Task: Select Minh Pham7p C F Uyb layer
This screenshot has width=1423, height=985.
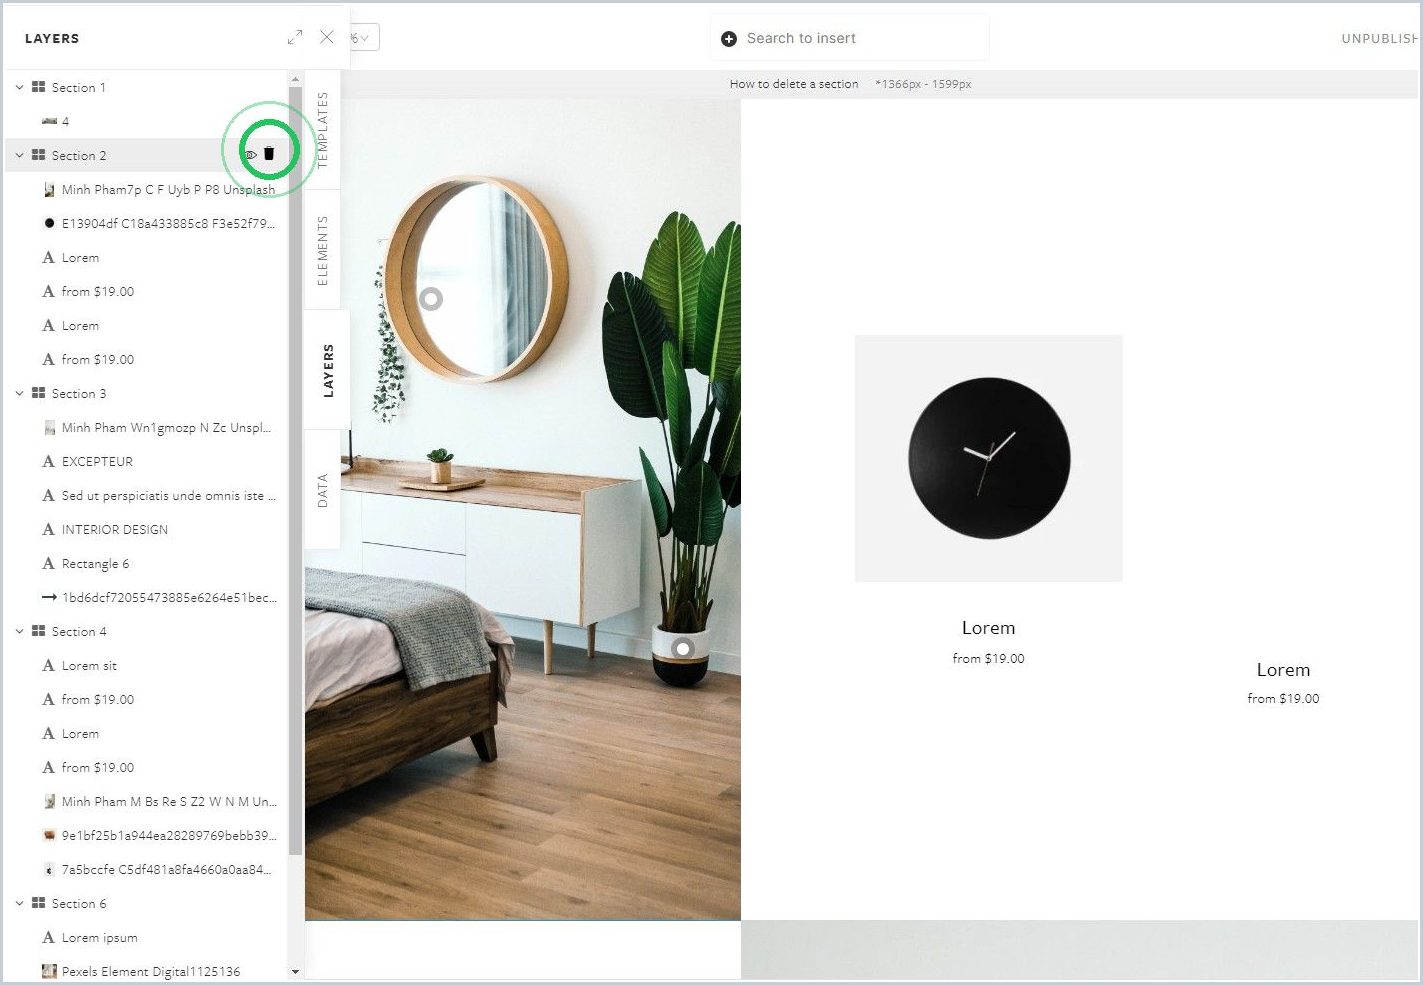Action: coord(145,189)
